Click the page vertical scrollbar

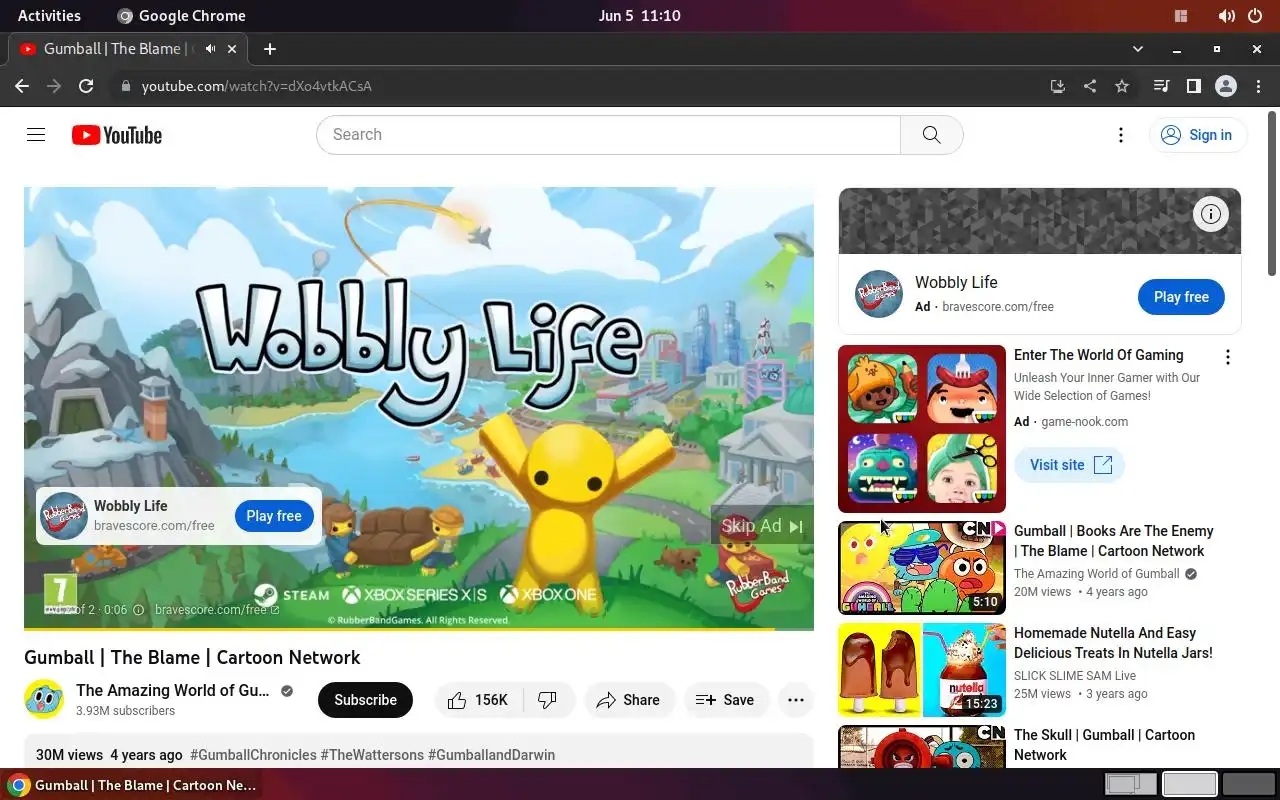[1273, 195]
